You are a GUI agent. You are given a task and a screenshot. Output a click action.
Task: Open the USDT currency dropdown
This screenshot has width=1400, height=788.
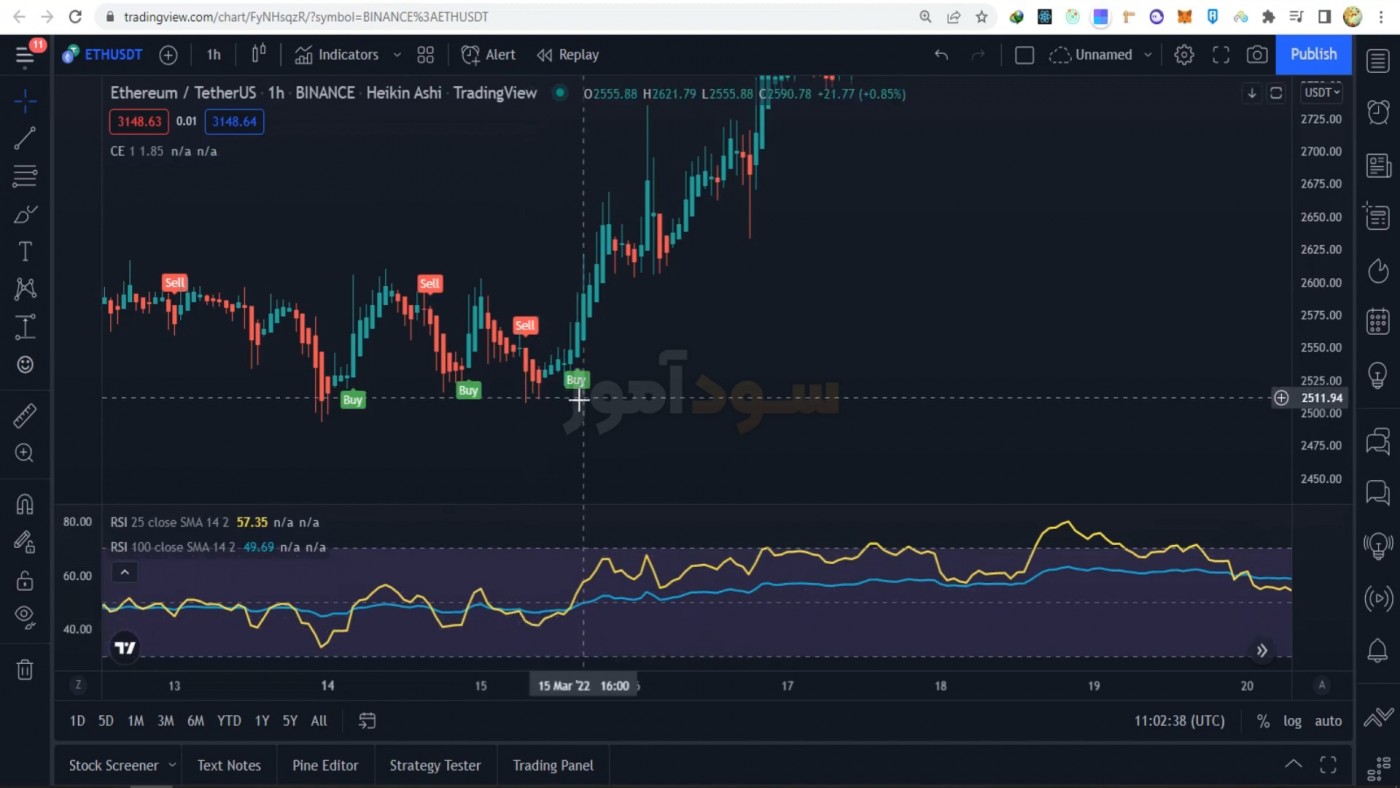tap(1321, 93)
